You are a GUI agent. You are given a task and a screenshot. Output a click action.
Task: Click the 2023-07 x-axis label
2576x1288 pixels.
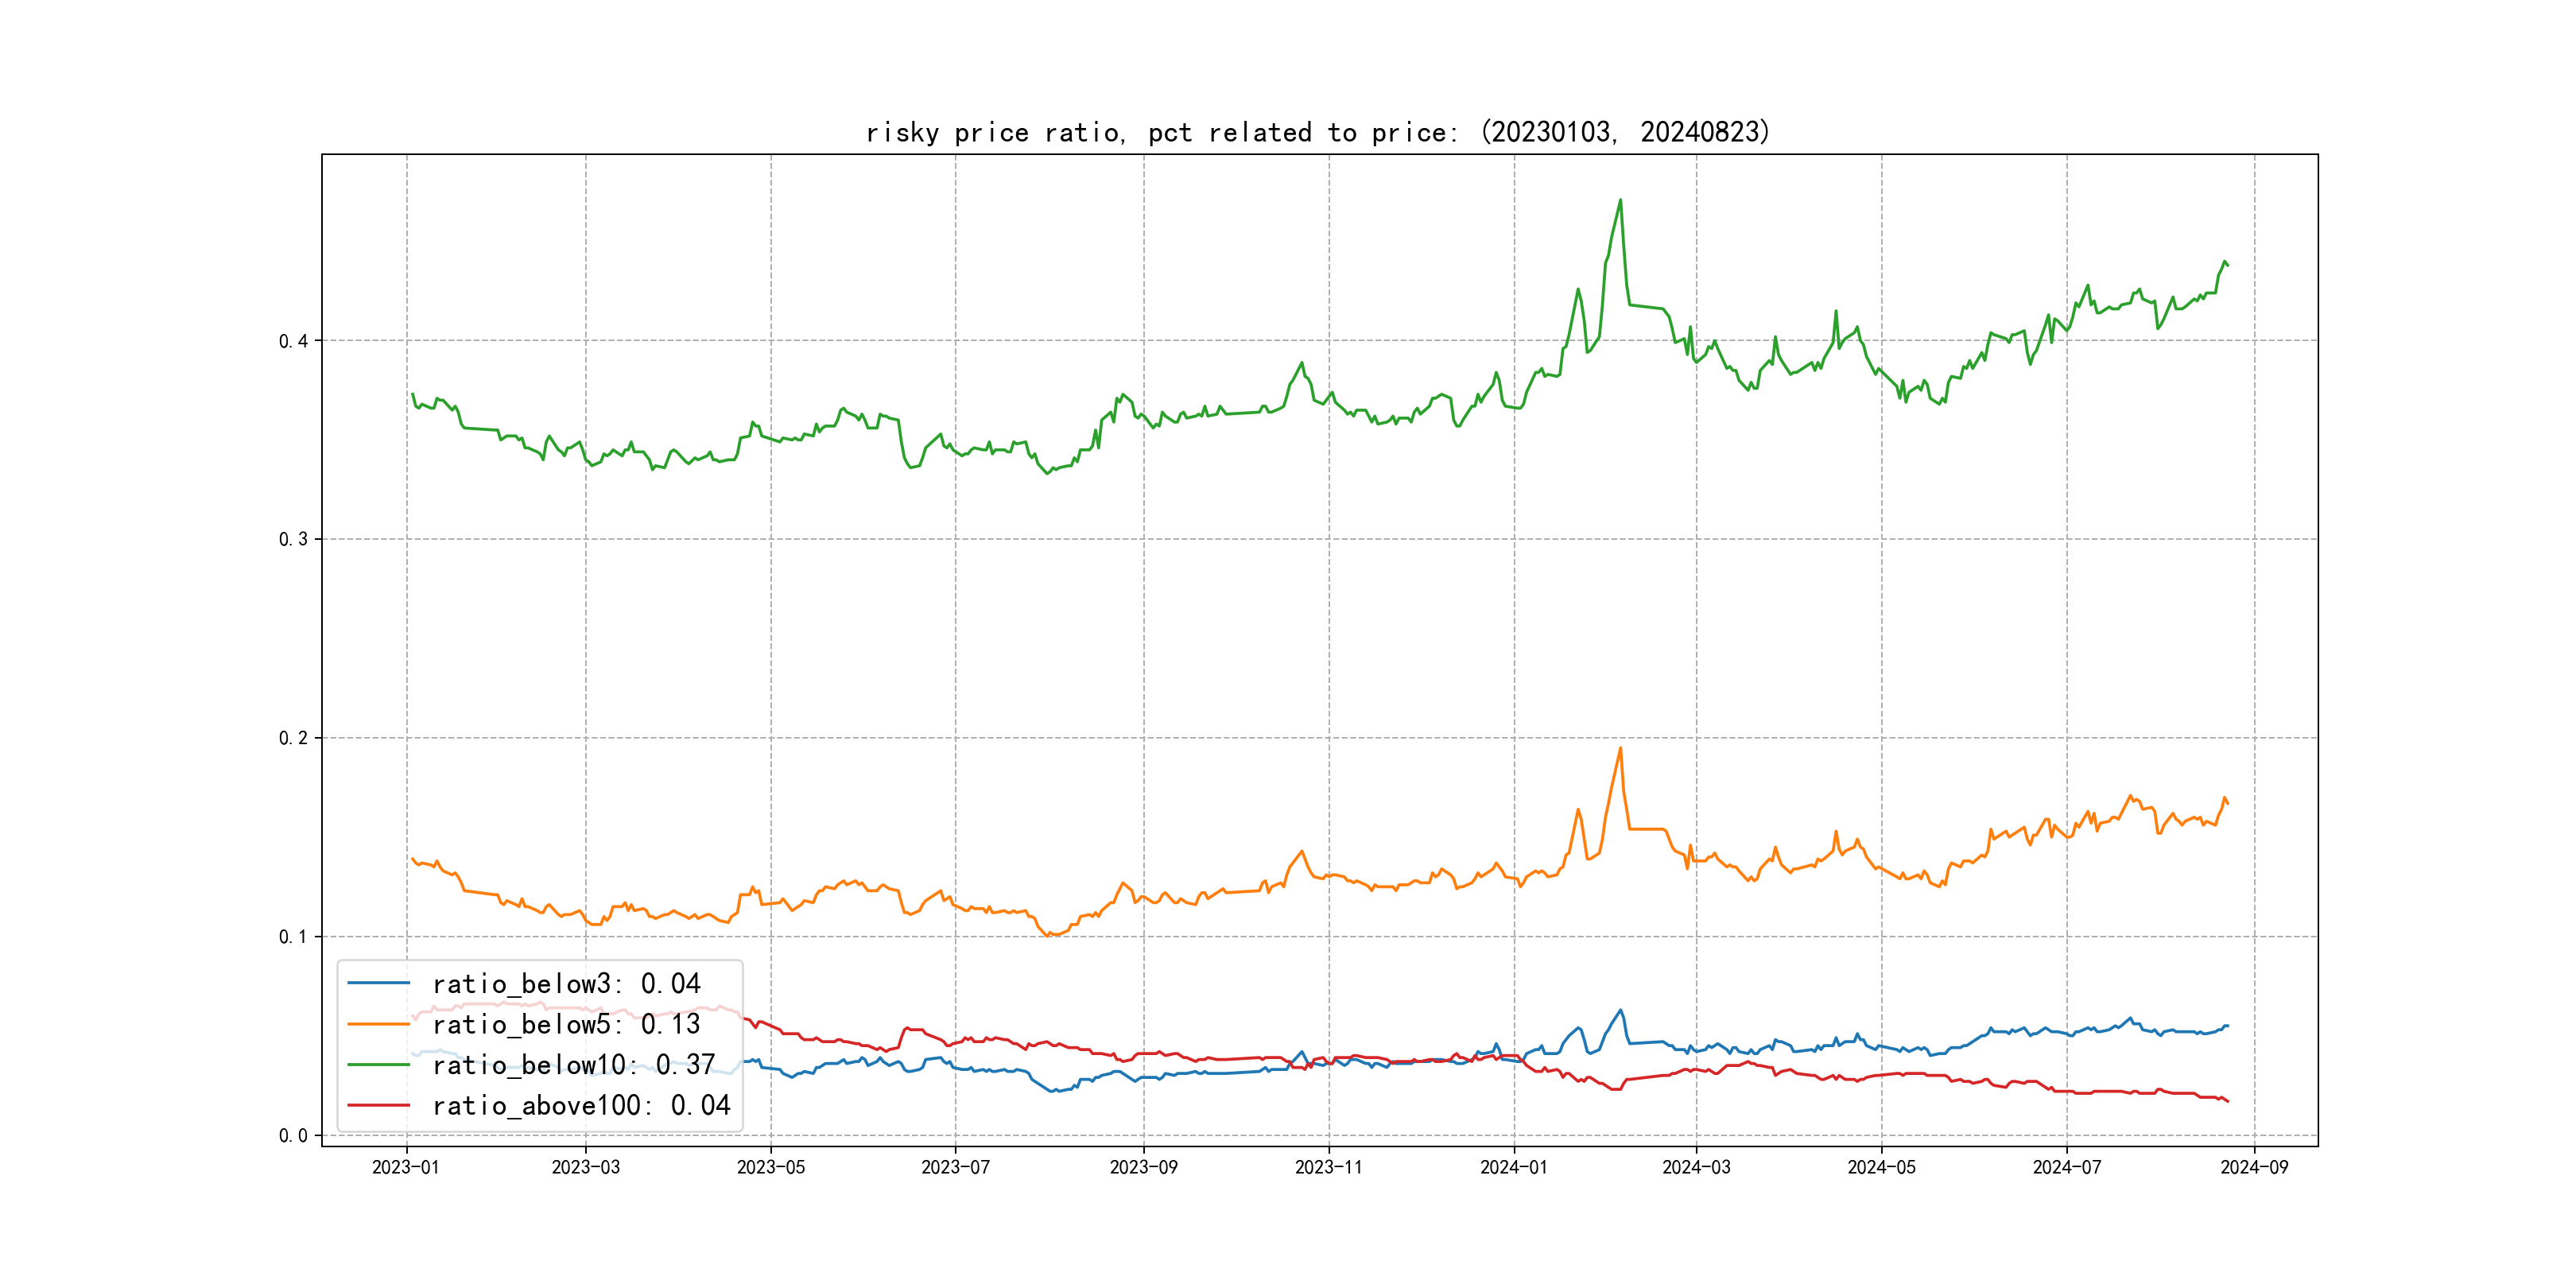pyautogui.click(x=955, y=1168)
